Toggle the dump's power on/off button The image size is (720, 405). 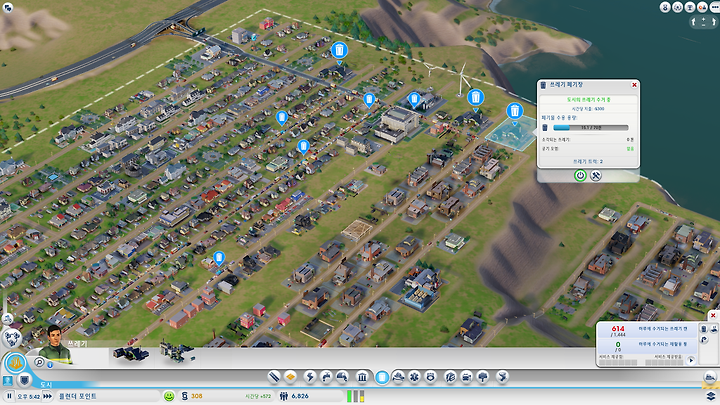coord(580,175)
